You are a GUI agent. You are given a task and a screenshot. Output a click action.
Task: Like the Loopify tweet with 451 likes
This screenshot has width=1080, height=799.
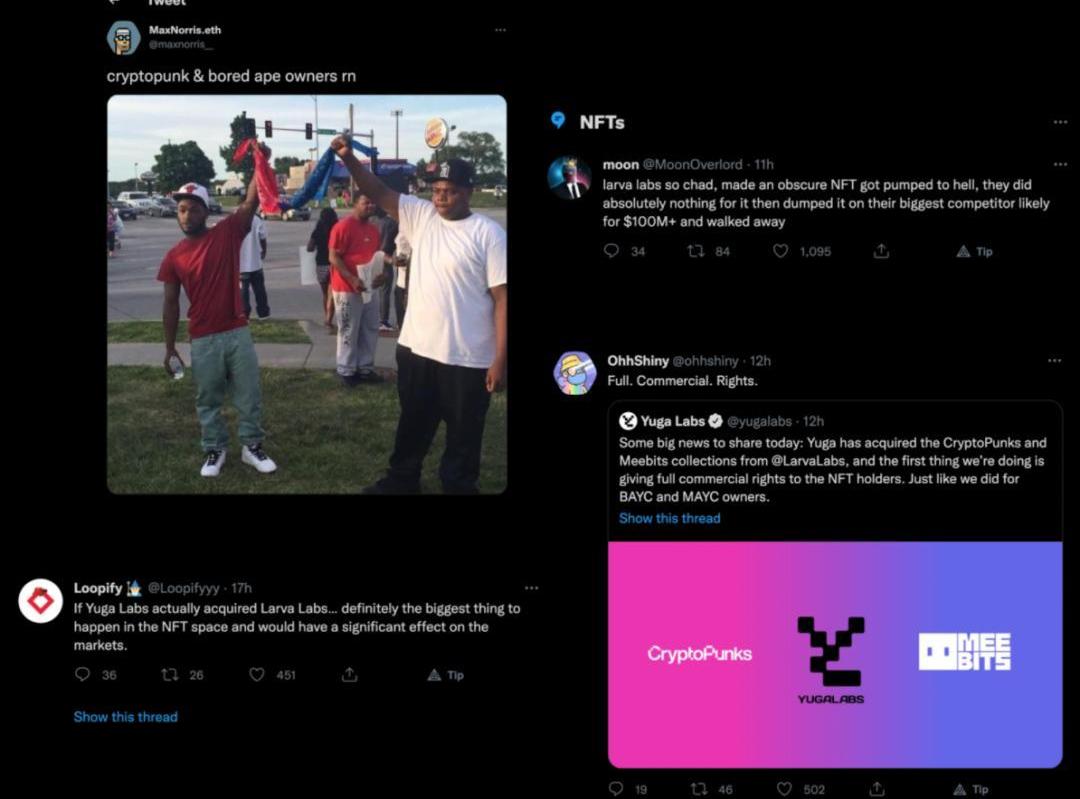(x=257, y=674)
